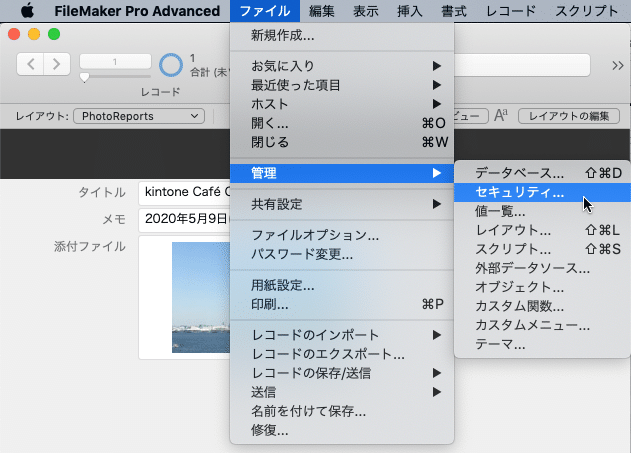Open the 書式 menu

454,11
